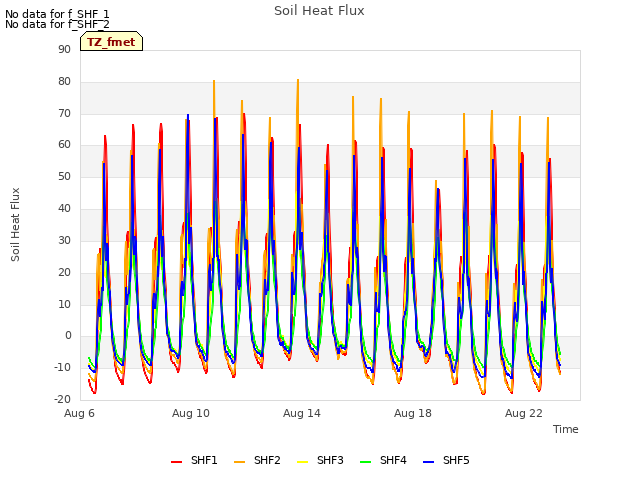Click the Time axis label
The width and height of the screenshot is (640, 480).
pyautogui.click(x=566, y=429)
